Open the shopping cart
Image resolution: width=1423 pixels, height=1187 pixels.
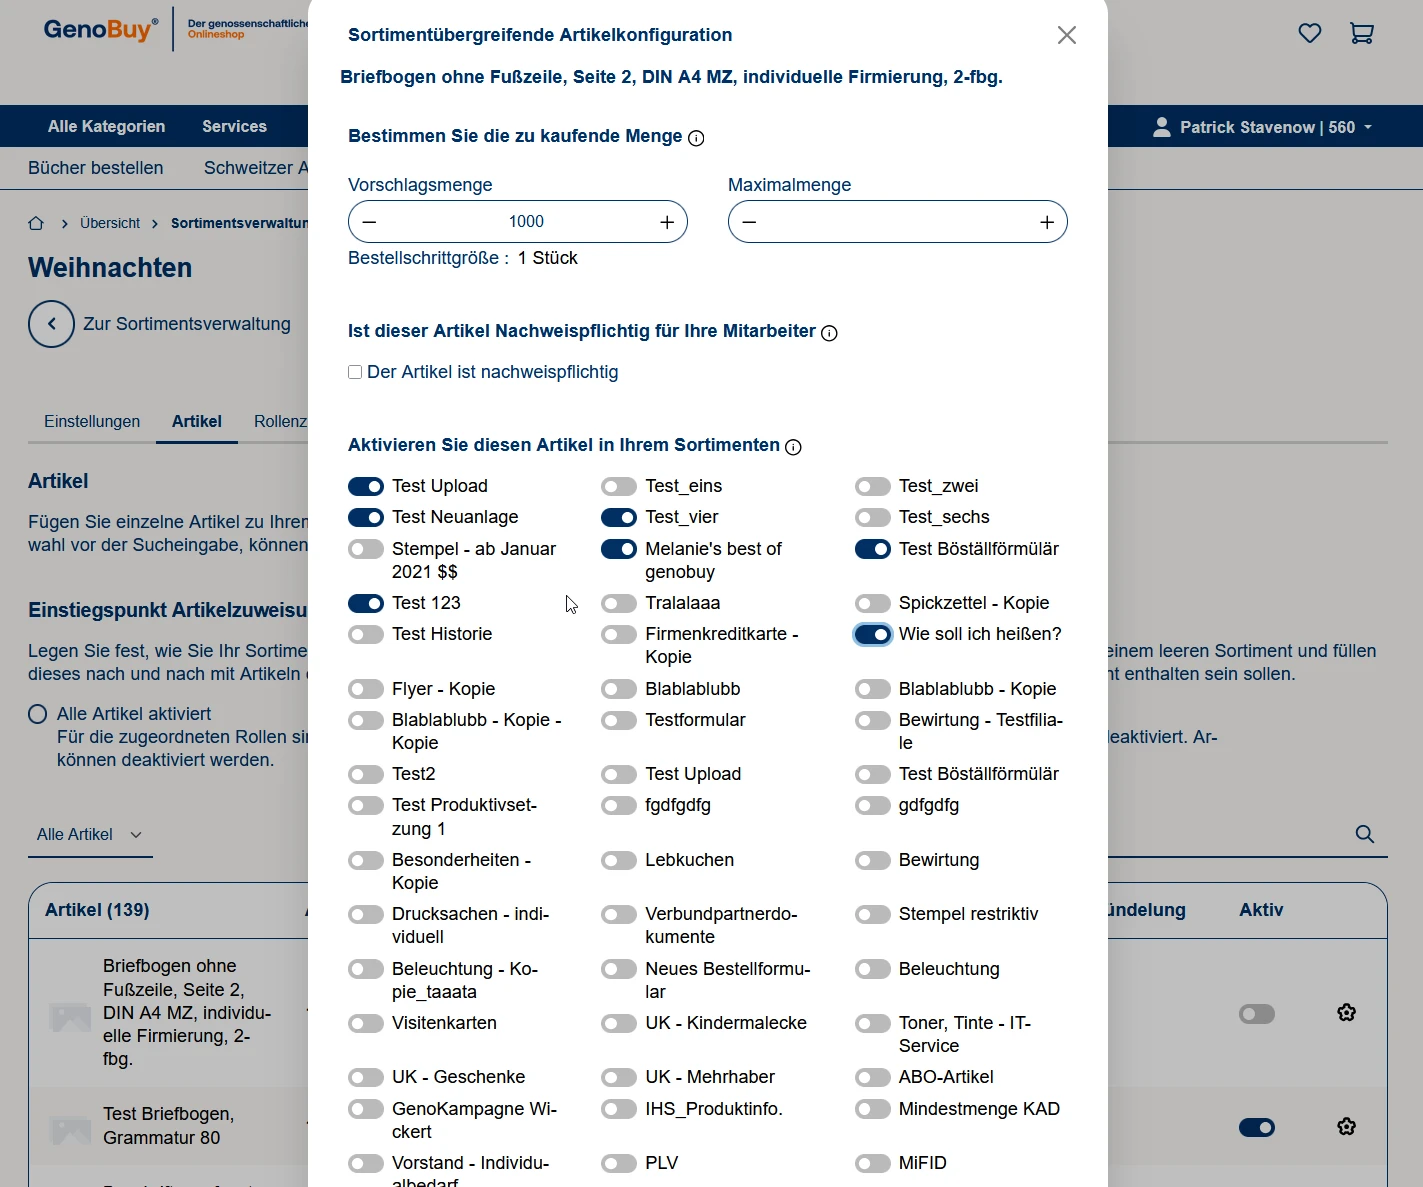(x=1361, y=33)
